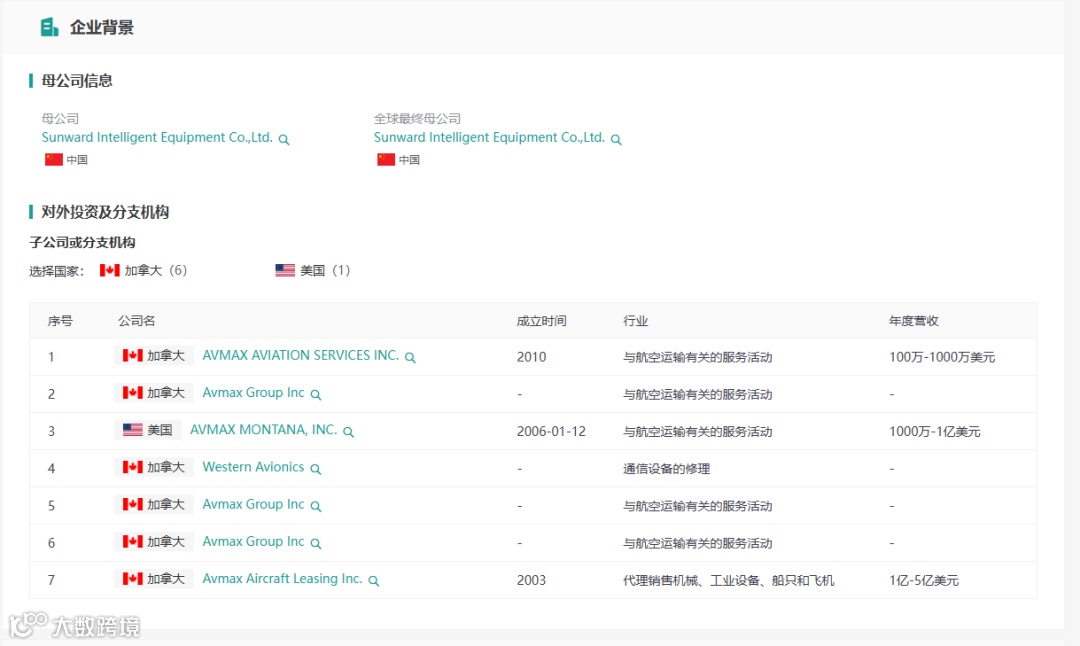1080x646 pixels.
Task: Click China flag under 母公司
Action: pos(54,159)
